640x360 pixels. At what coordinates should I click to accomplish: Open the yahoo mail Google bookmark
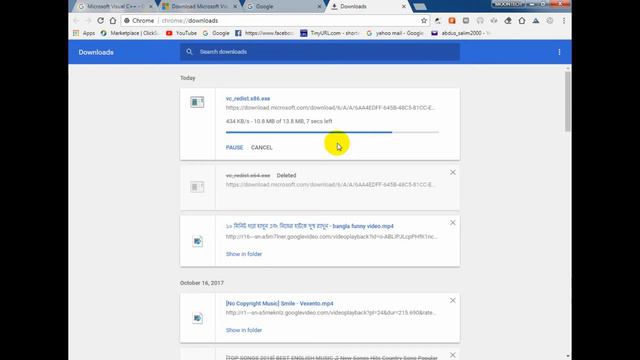tap(395, 33)
